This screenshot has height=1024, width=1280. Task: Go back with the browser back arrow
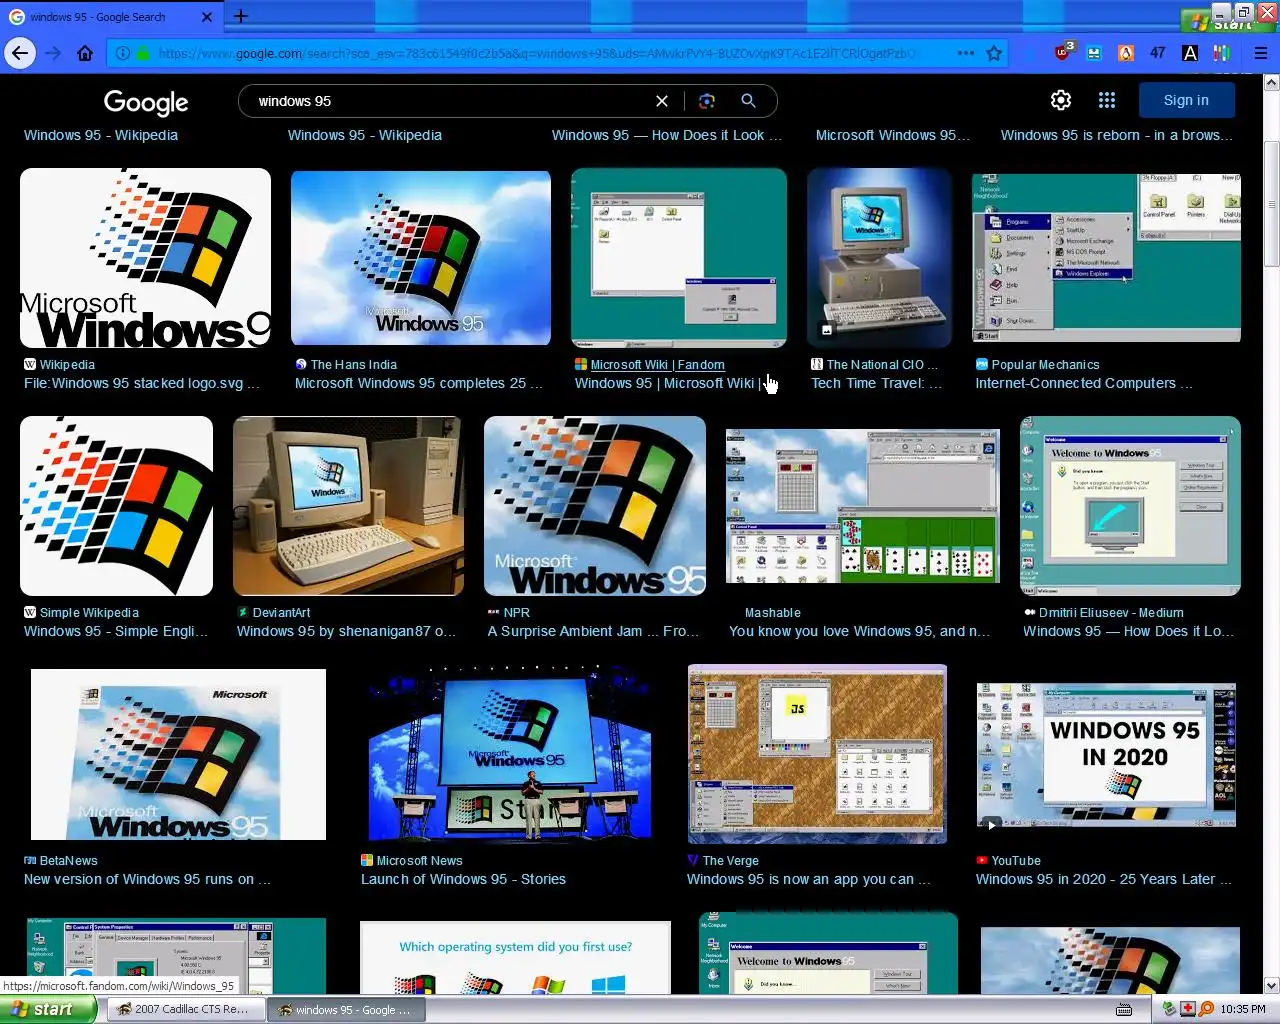20,53
